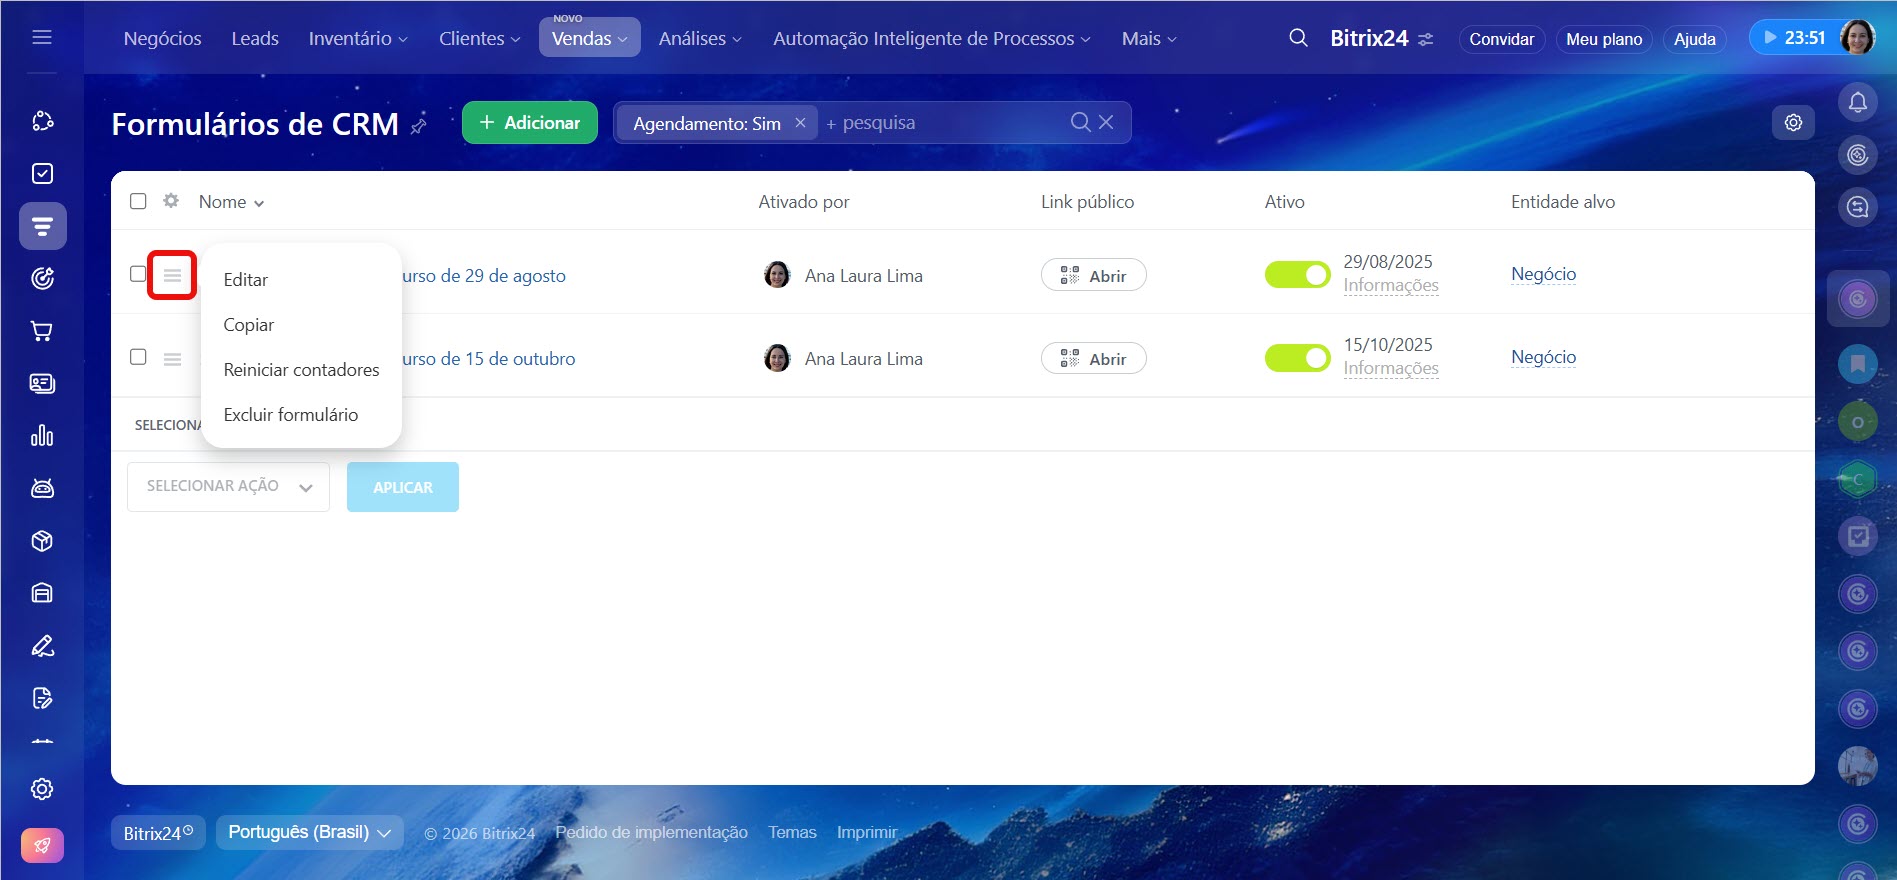Expand the Inventário menu
Image resolution: width=1897 pixels, height=880 pixels.
tap(357, 39)
